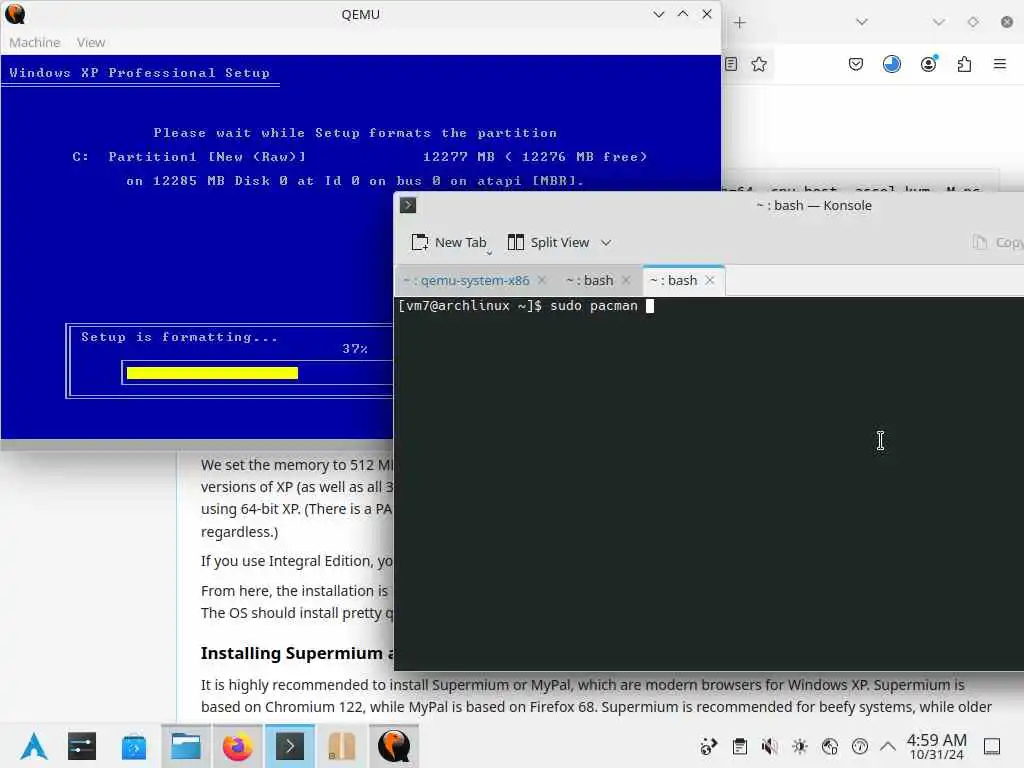Open the clipboard tray icon
Image resolution: width=1024 pixels, height=768 pixels.
tap(739, 746)
